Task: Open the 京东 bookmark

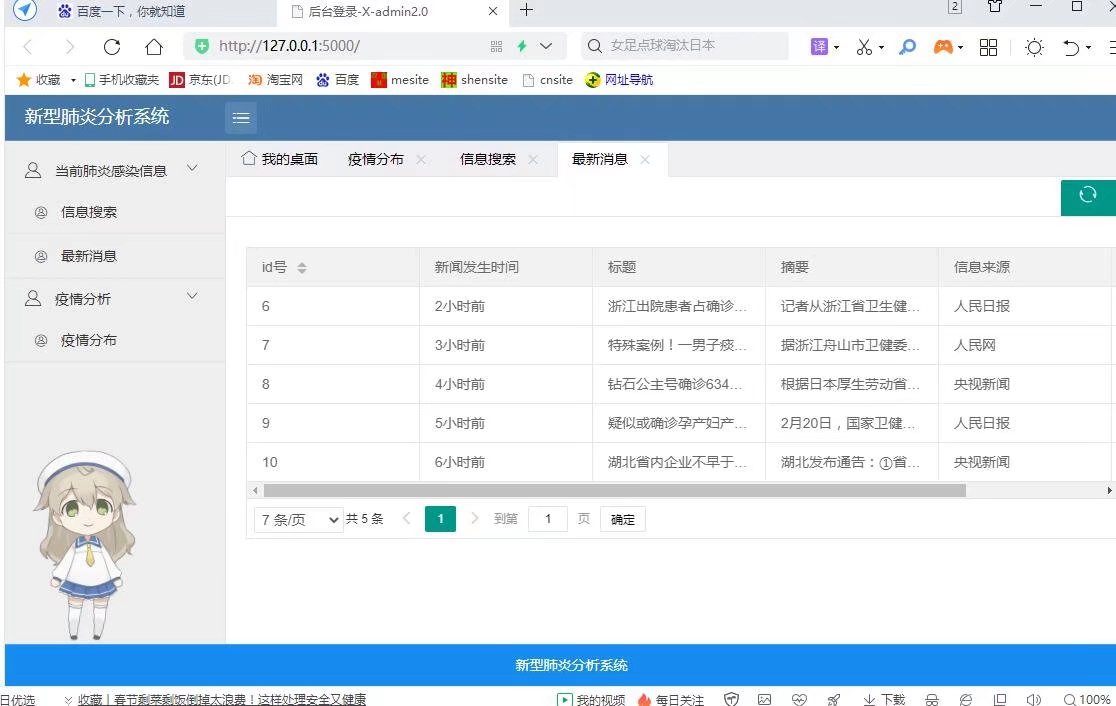Action: [x=200, y=80]
